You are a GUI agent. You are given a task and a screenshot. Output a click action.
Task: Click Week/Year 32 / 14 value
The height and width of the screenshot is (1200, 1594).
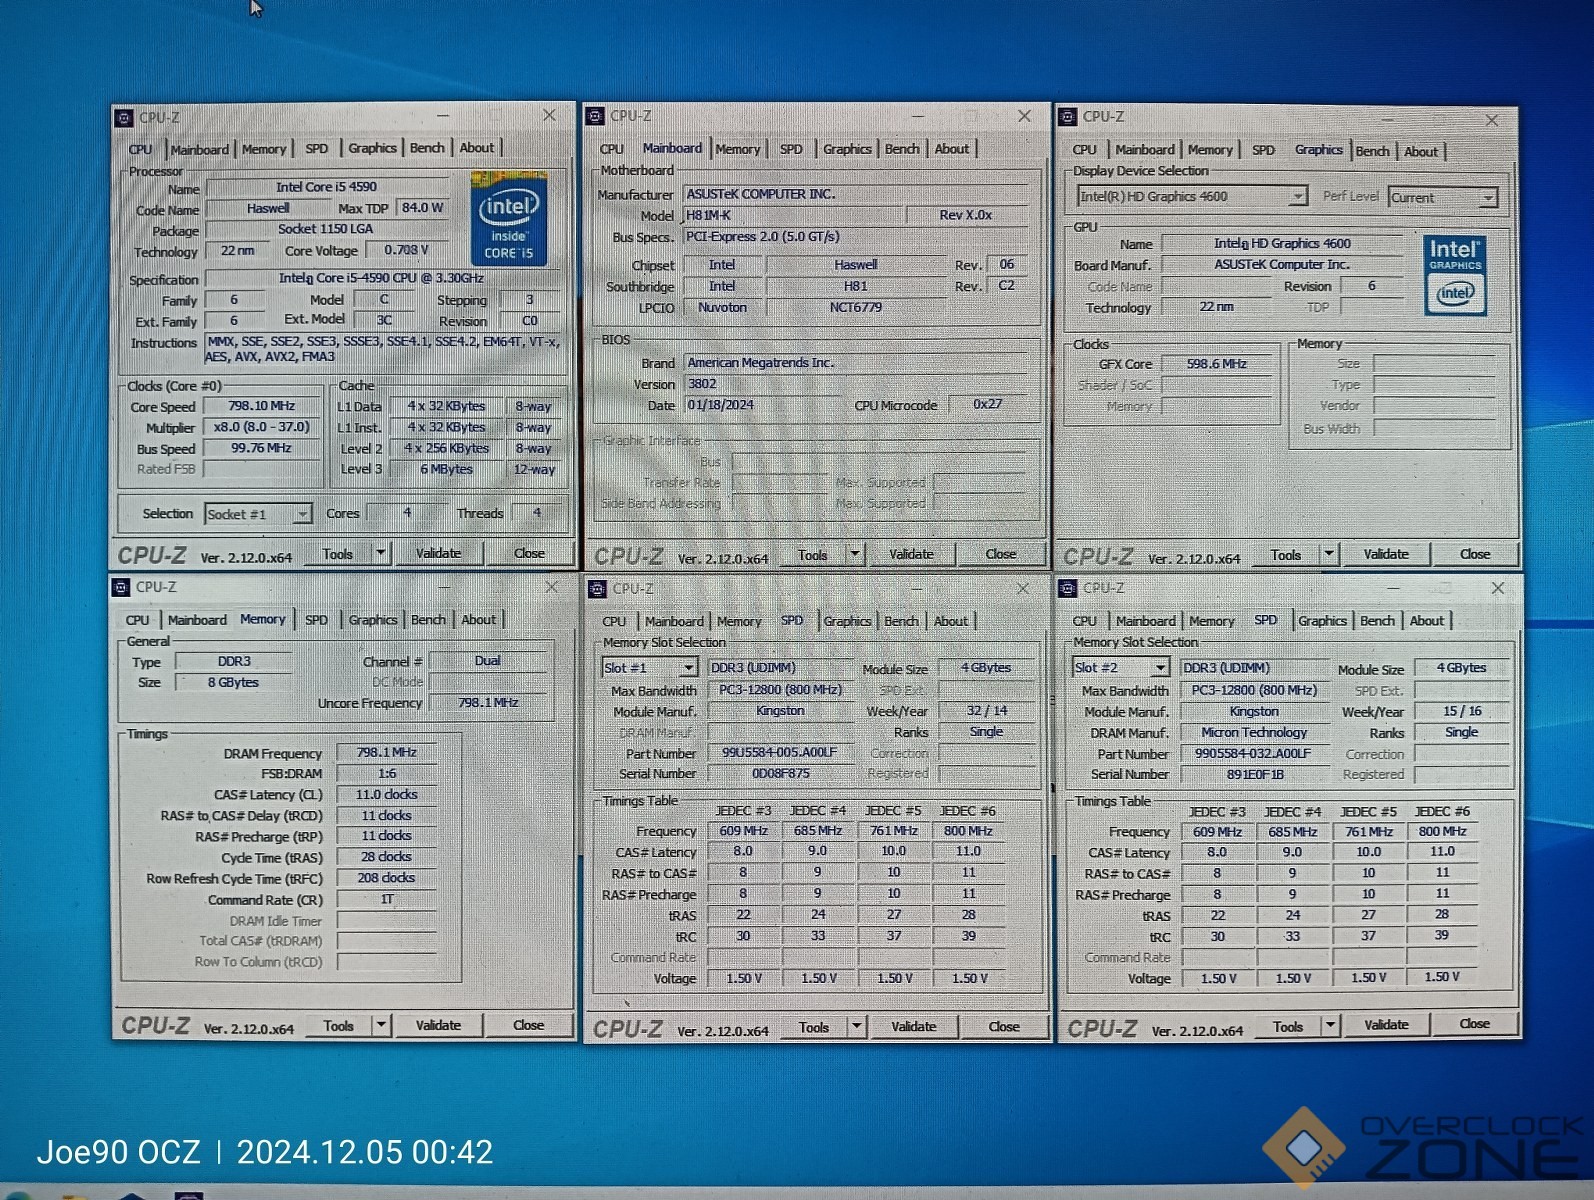click(x=986, y=710)
